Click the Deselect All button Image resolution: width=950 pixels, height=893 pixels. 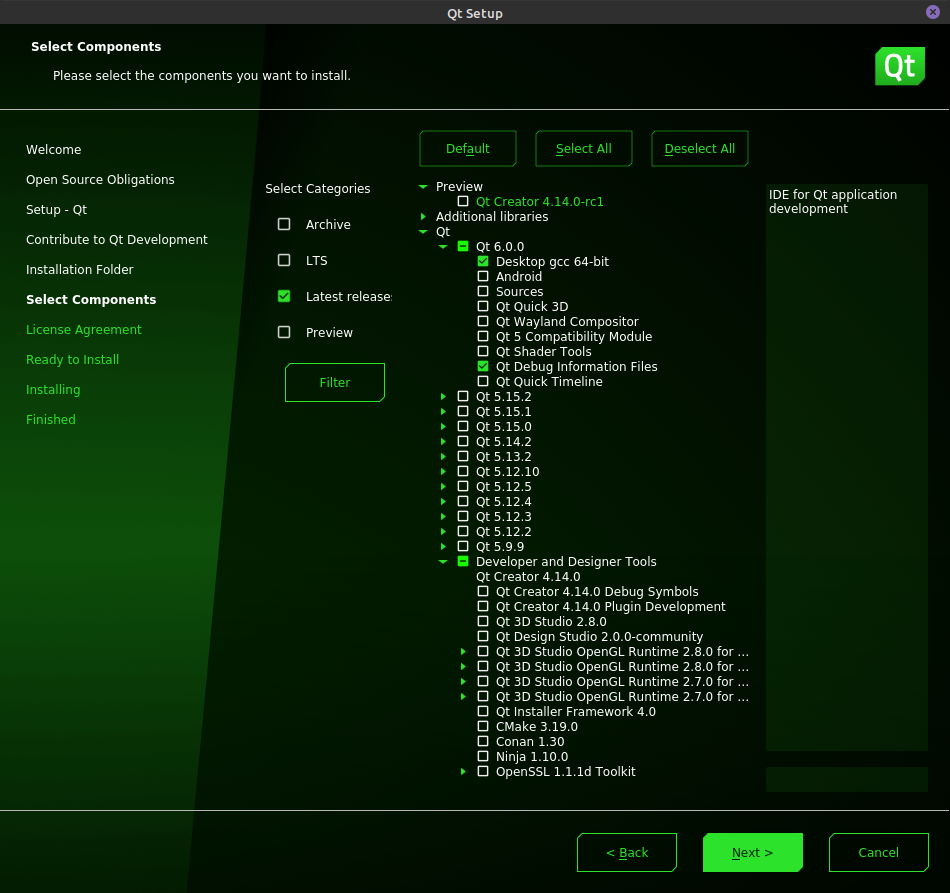[x=699, y=149]
